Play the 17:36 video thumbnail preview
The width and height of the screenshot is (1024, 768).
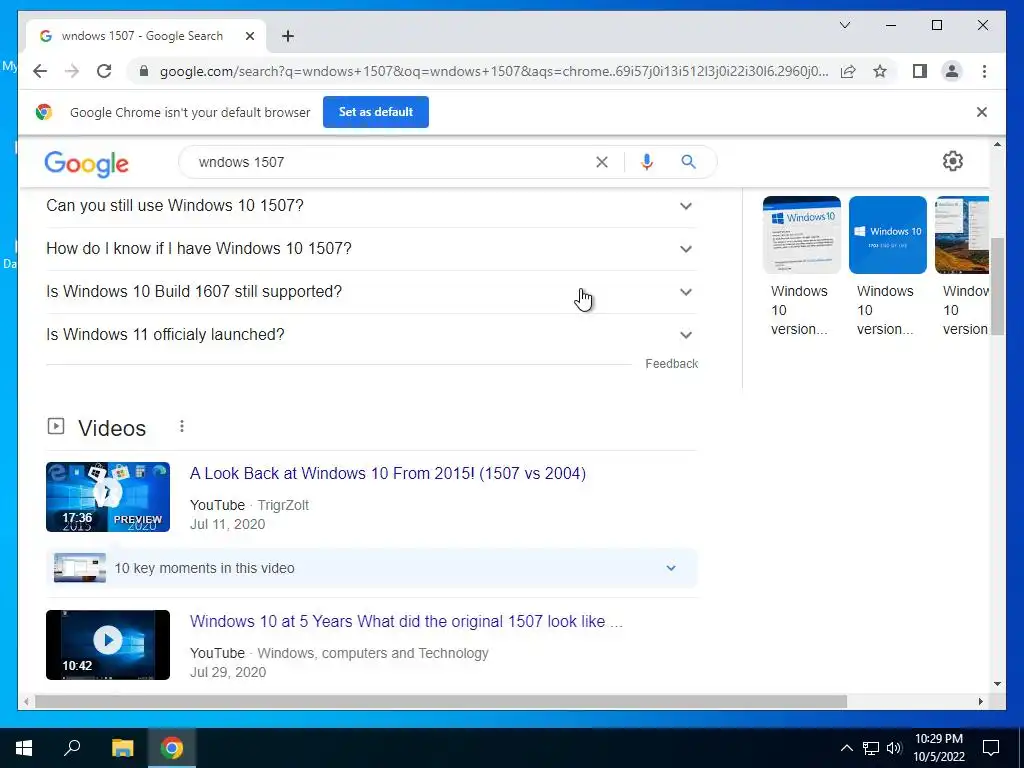[x=108, y=497]
